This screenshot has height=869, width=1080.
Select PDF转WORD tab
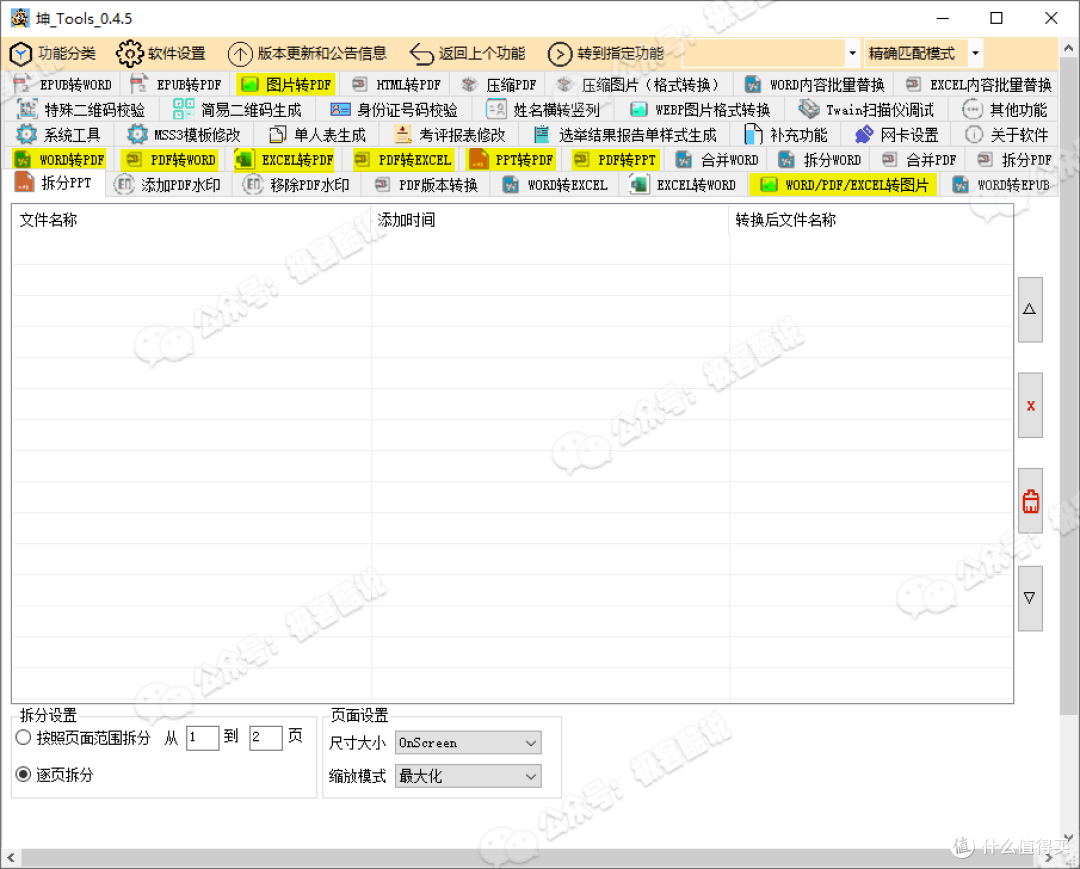171,160
